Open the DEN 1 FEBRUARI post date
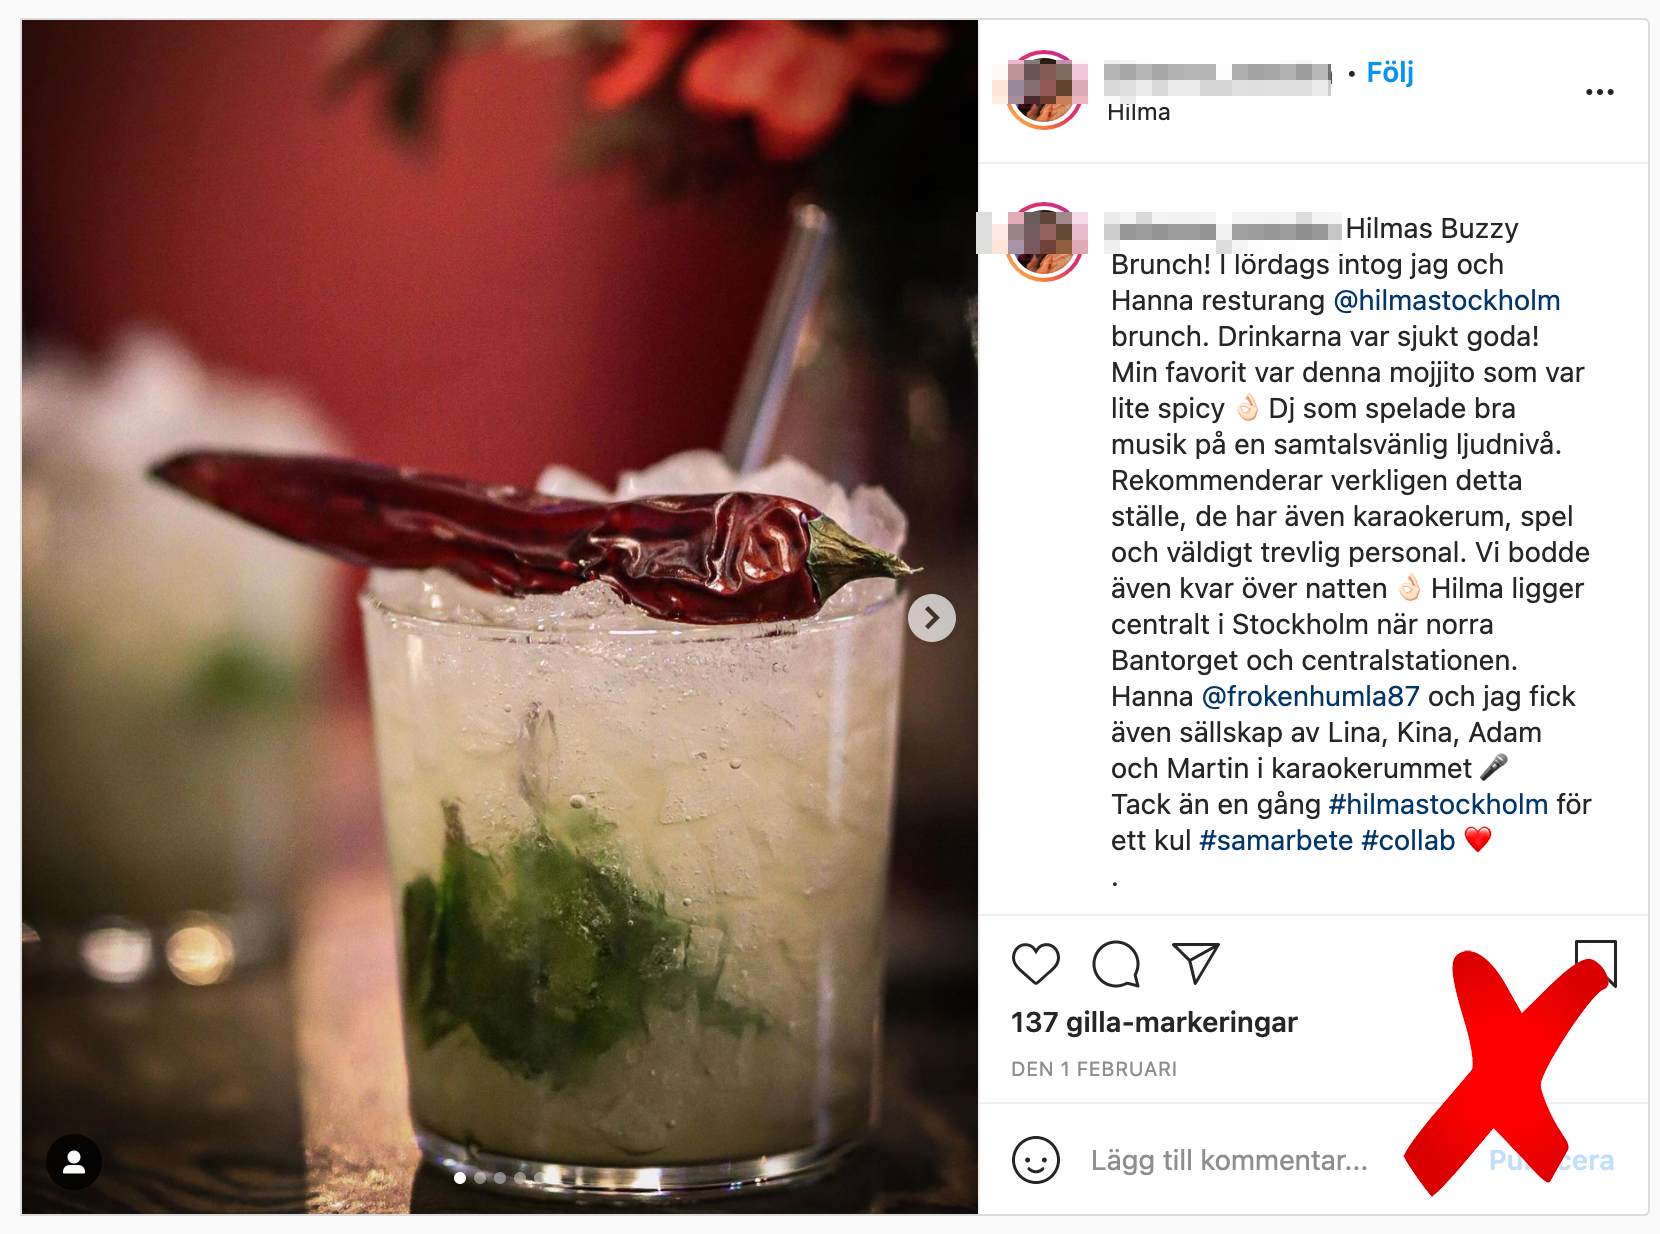Viewport: 1660px width, 1234px height. [x=1094, y=1069]
